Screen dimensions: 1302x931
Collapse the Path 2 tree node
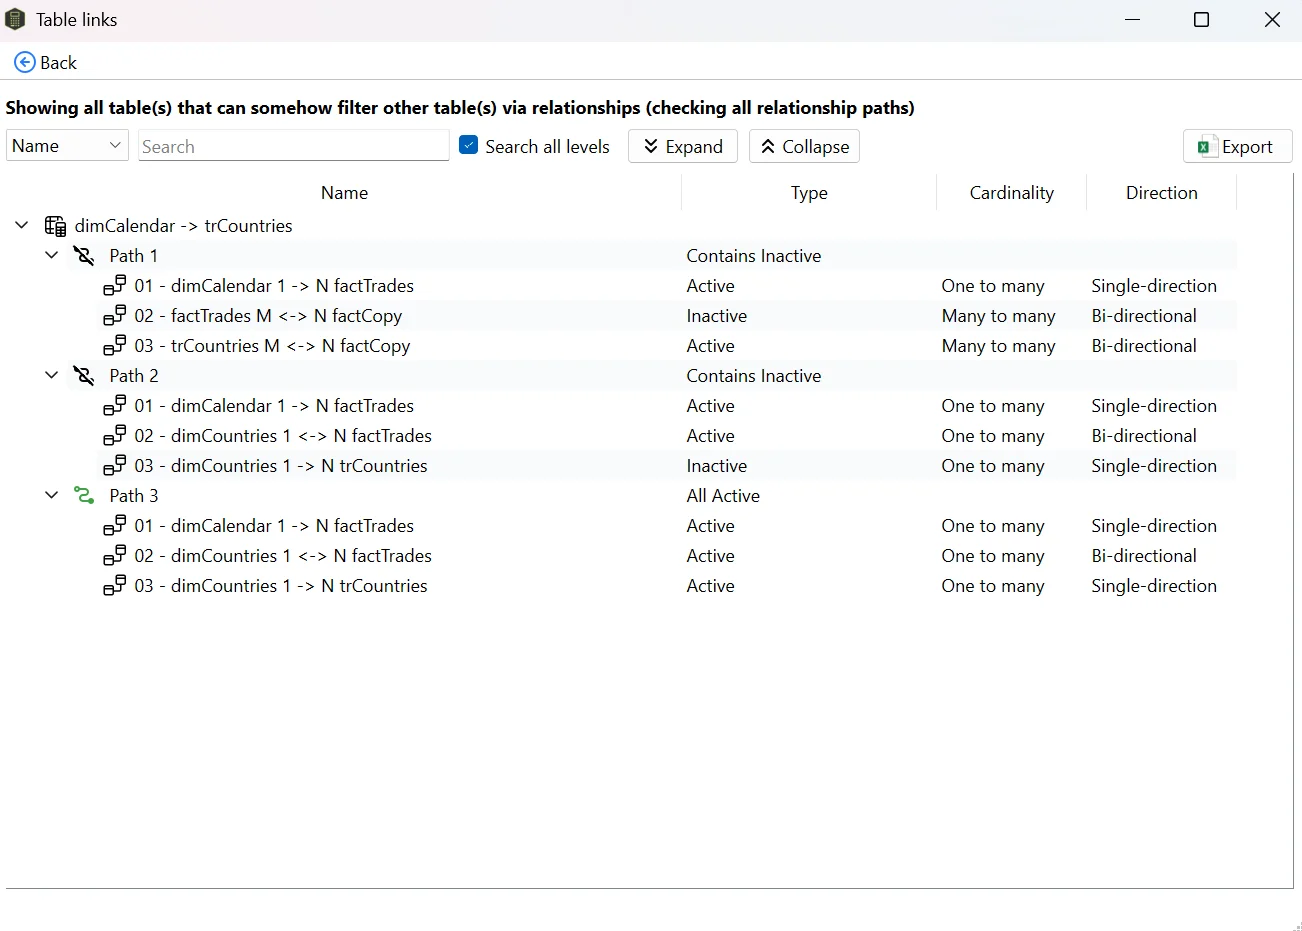click(x=51, y=375)
